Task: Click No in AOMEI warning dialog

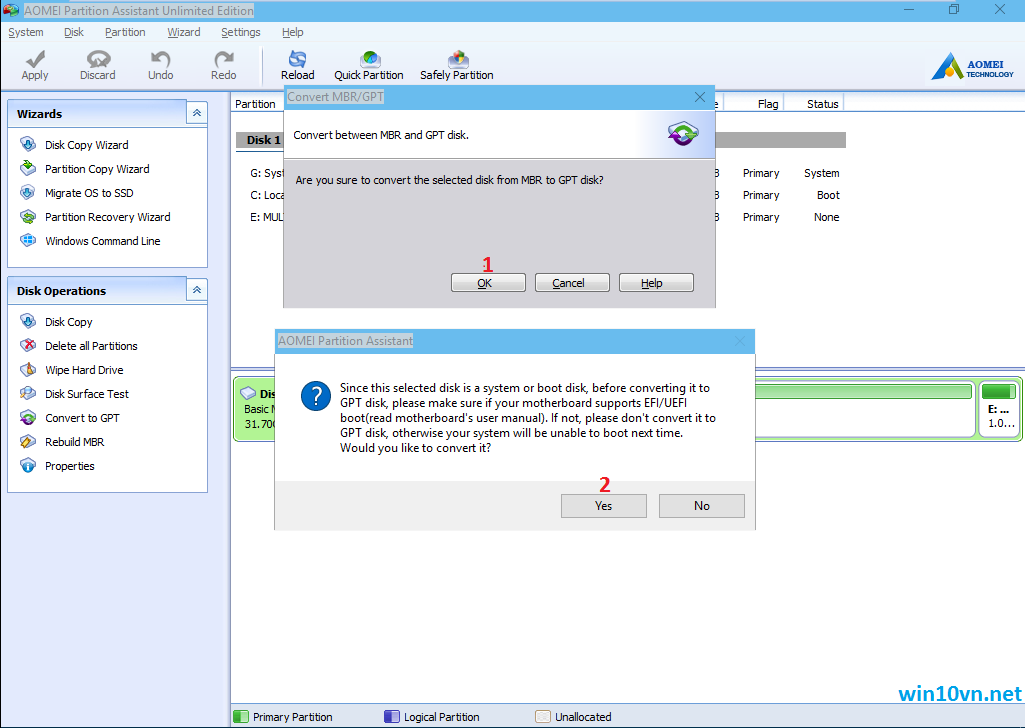Action: pyautogui.click(x=701, y=506)
